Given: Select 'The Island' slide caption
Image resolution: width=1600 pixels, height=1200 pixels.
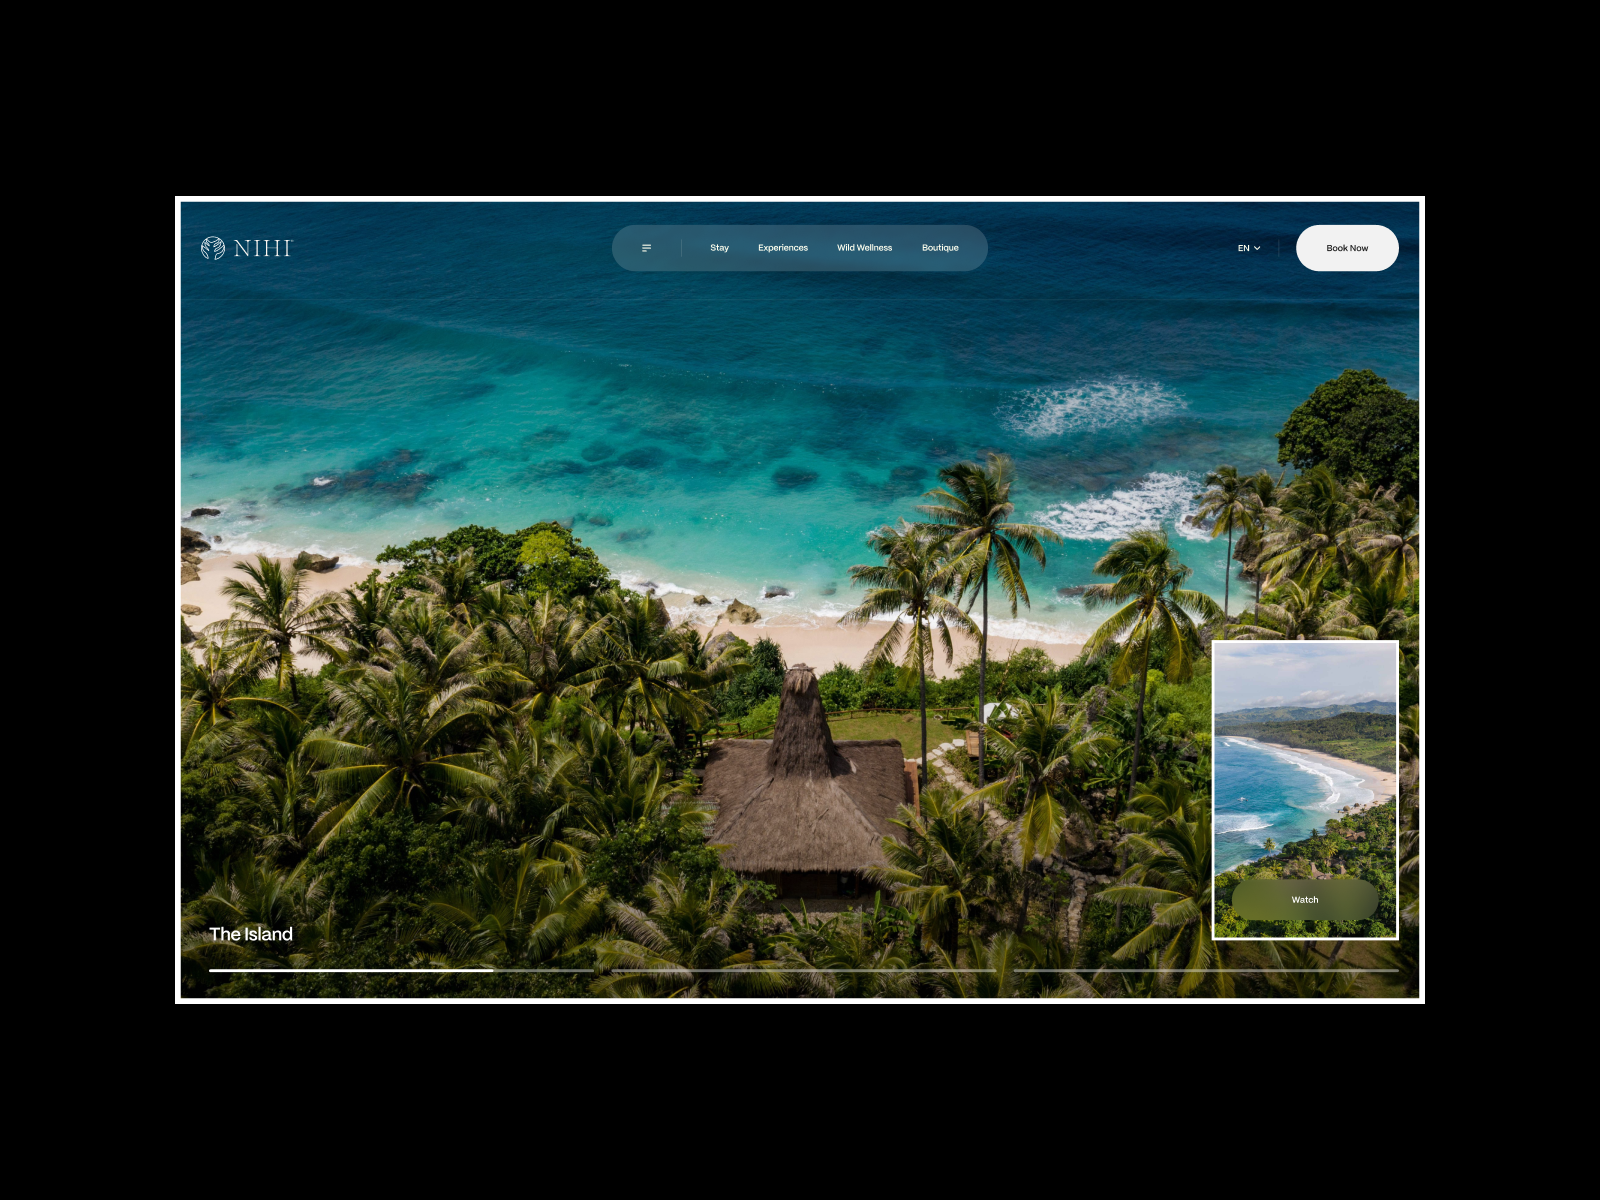Looking at the screenshot, I should click(x=252, y=934).
